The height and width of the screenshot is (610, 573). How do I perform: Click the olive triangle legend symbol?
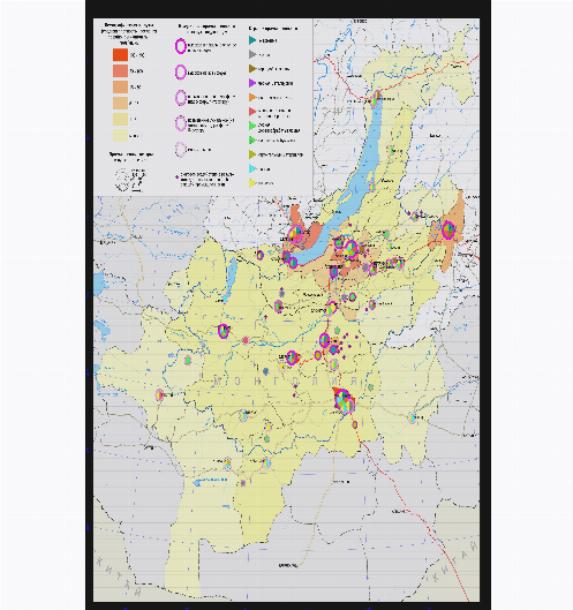pyautogui.click(x=252, y=154)
